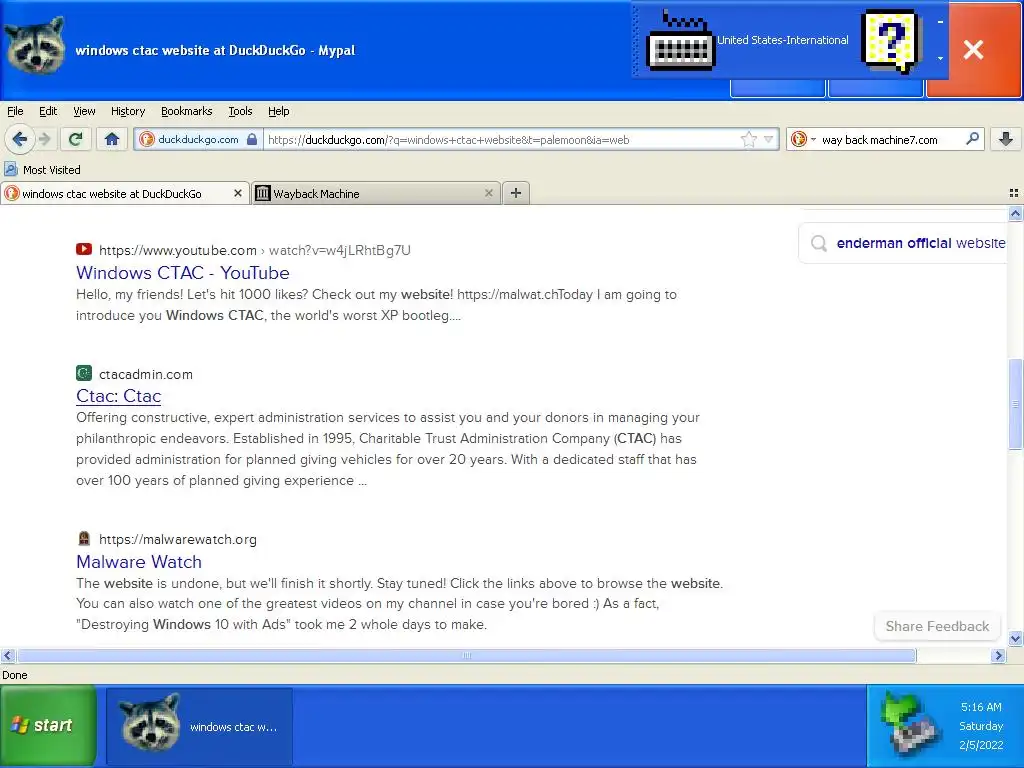Open the Windows start button
The image size is (1024, 768).
(48, 726)
